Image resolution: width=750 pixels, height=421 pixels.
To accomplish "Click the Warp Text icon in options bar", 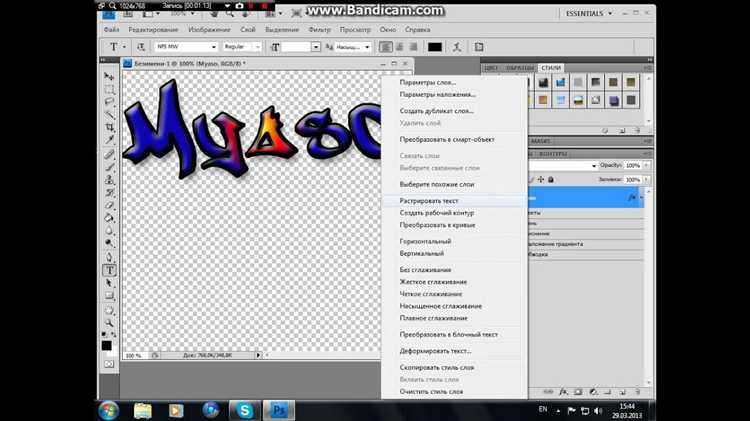I will 457,47.
